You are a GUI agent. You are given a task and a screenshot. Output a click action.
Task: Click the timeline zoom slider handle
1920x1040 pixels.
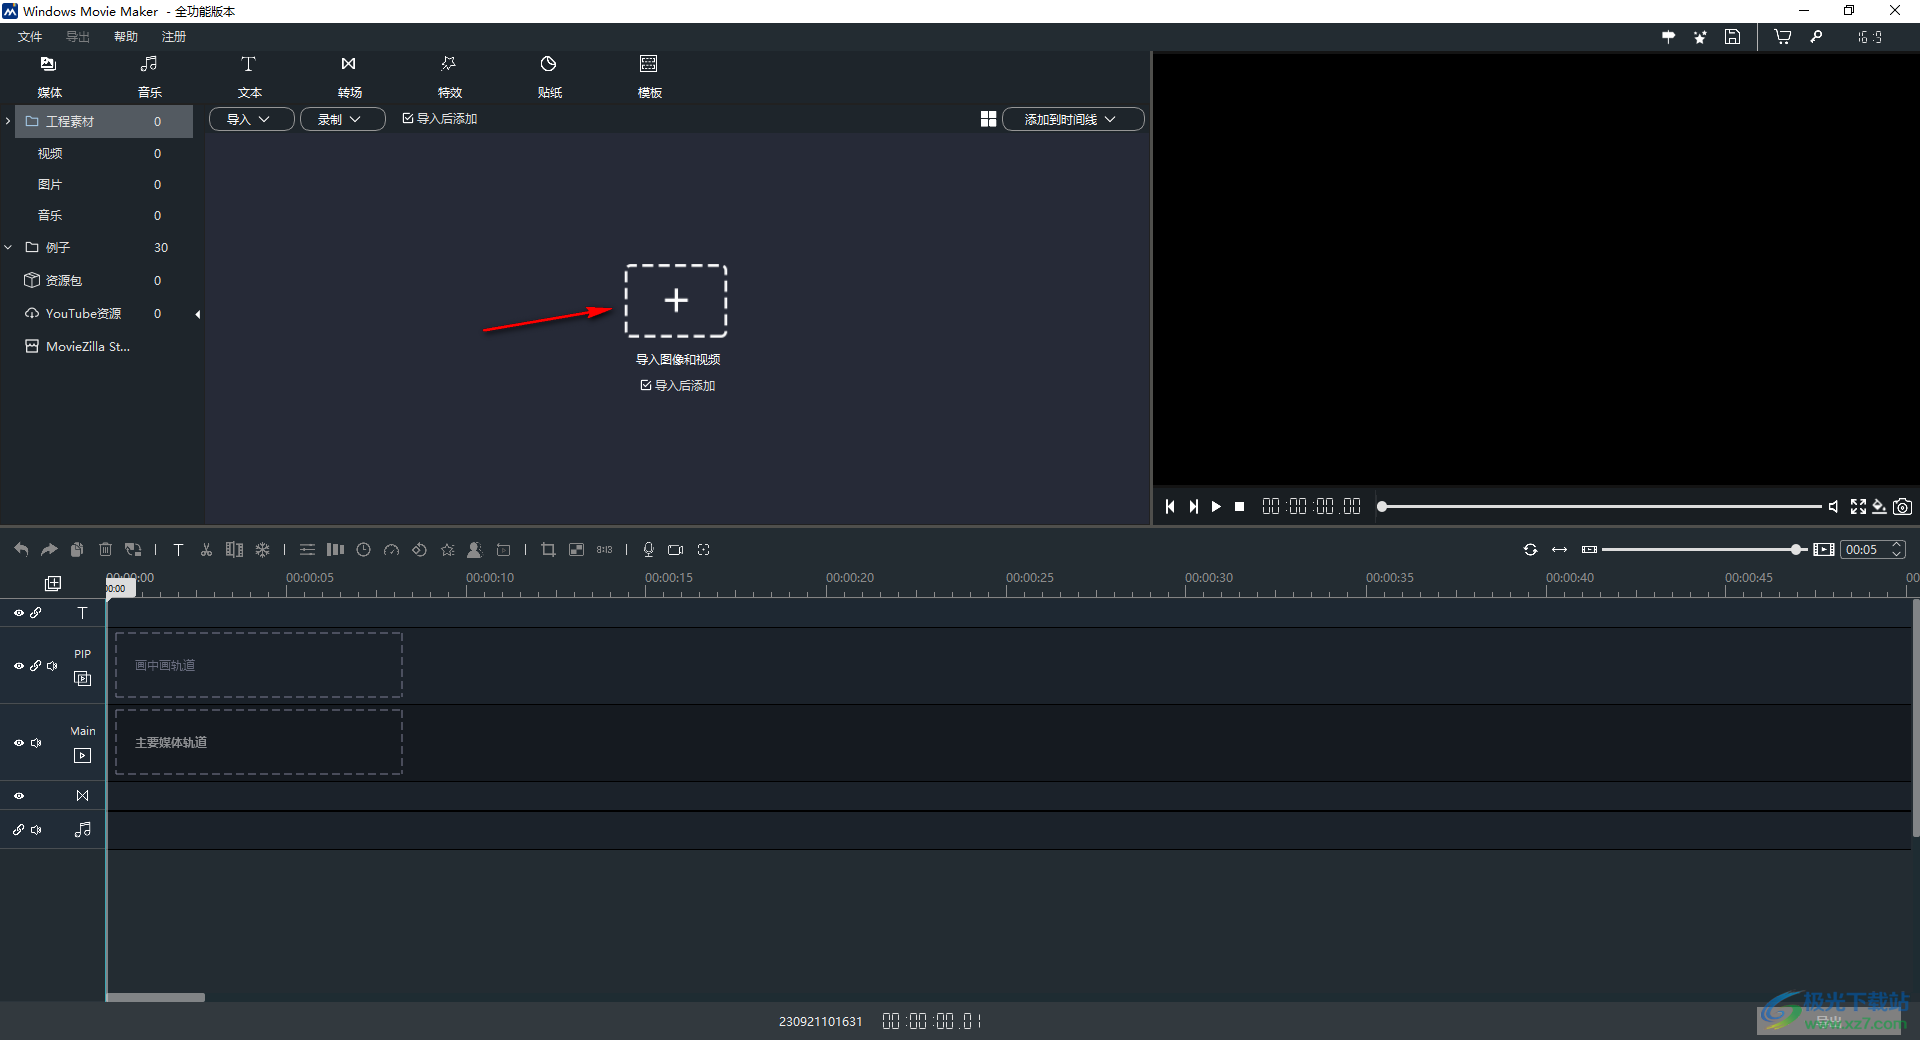(x=1797, y=550)
